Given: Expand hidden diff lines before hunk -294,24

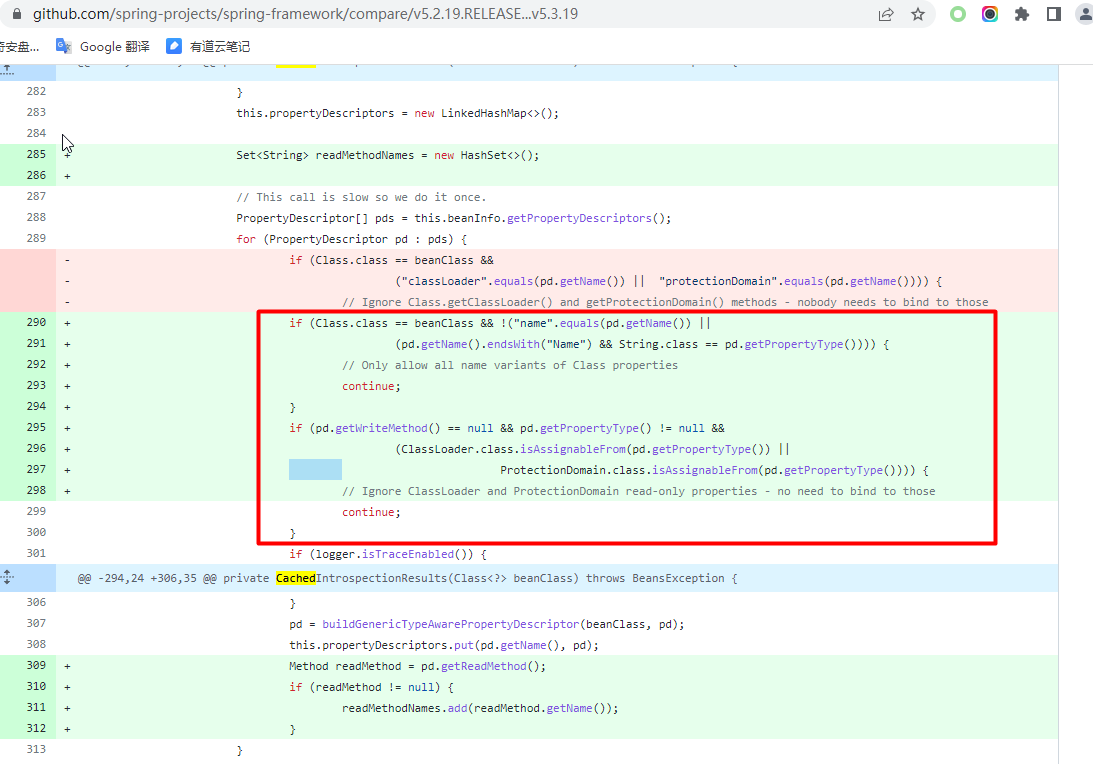Looking at the screenshot, I should [x=8, y=577].
